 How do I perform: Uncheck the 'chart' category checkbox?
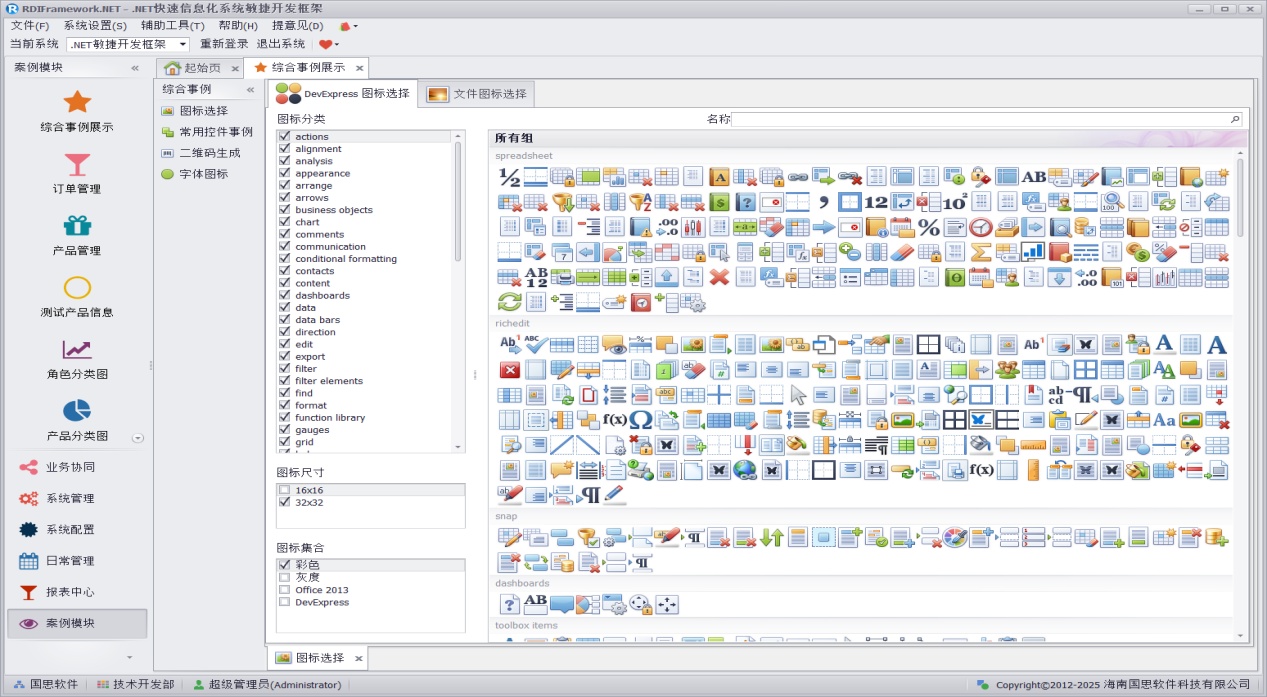click(285, 222)
